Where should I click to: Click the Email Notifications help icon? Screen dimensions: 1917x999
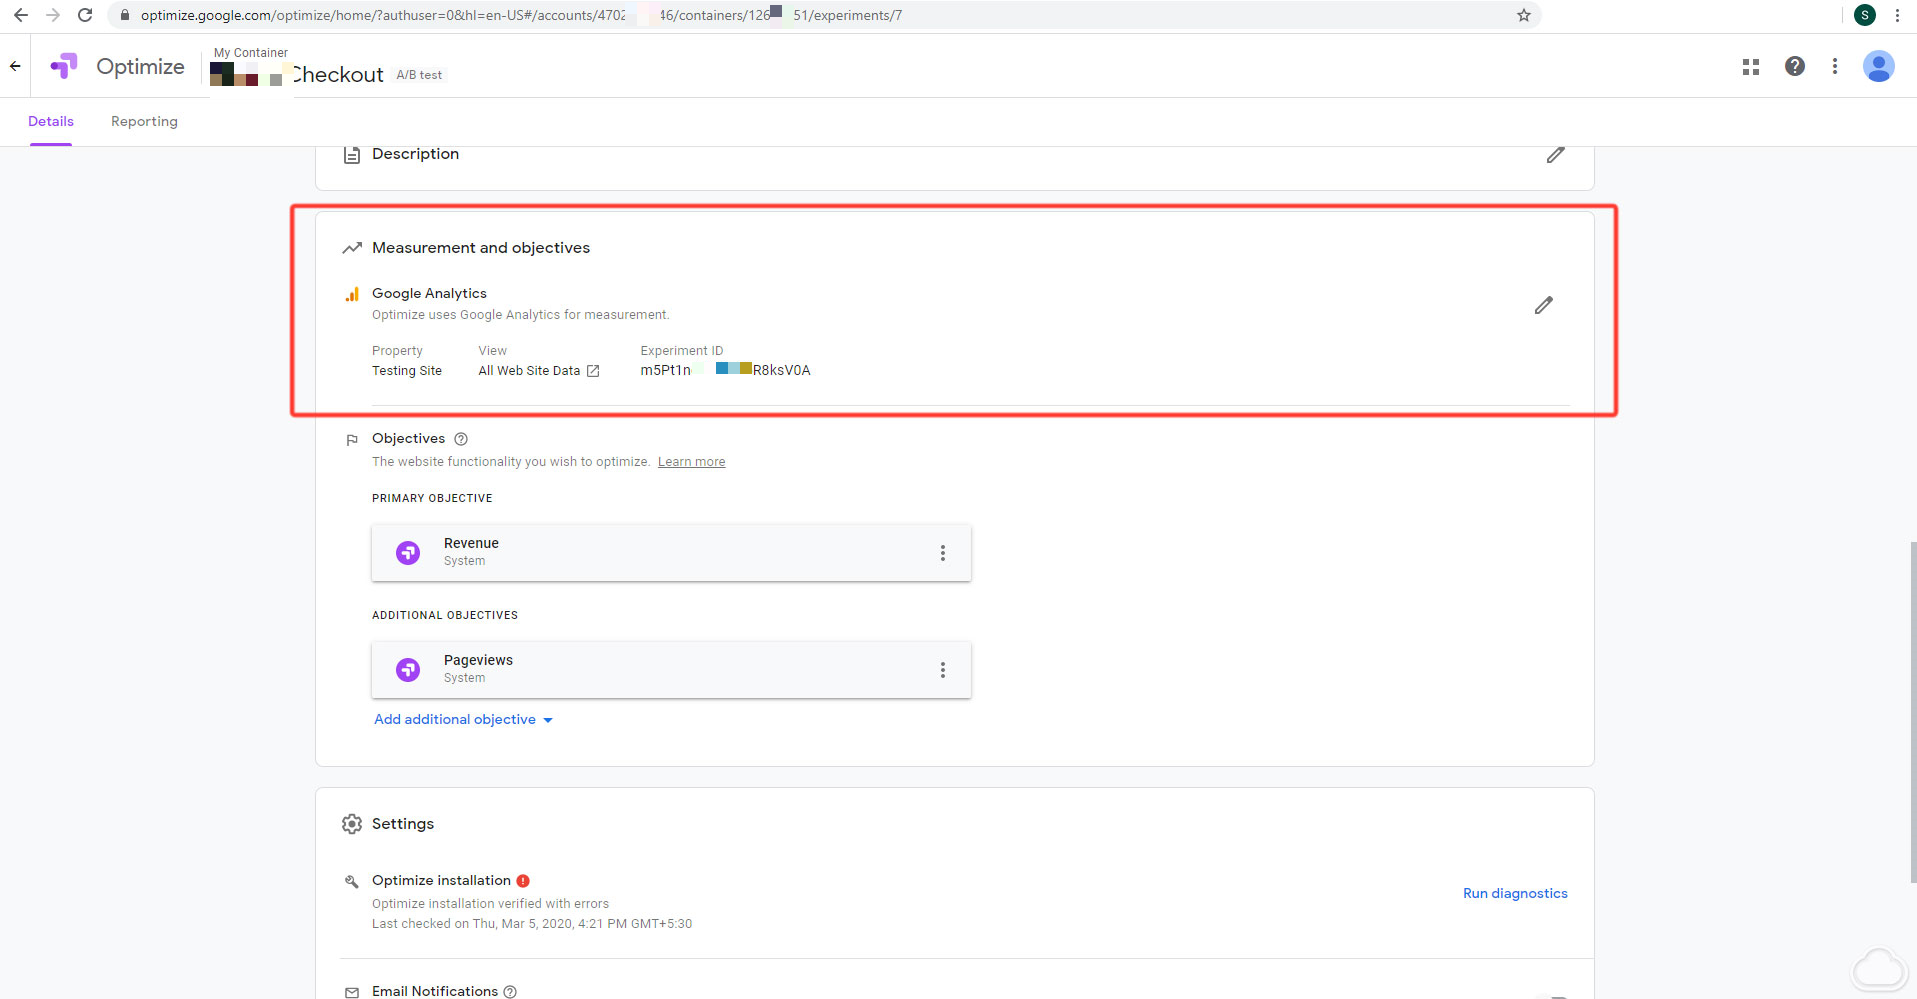pyautogui.click(x=510, y=991)
